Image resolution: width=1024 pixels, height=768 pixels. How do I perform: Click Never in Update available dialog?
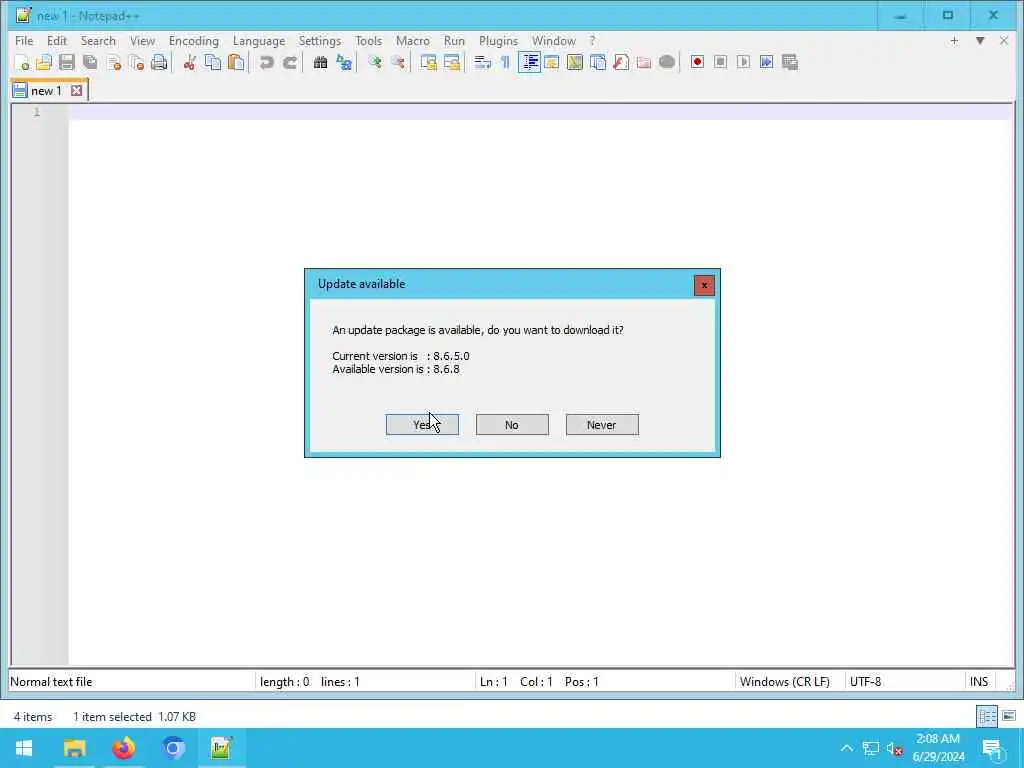(602, 424)
